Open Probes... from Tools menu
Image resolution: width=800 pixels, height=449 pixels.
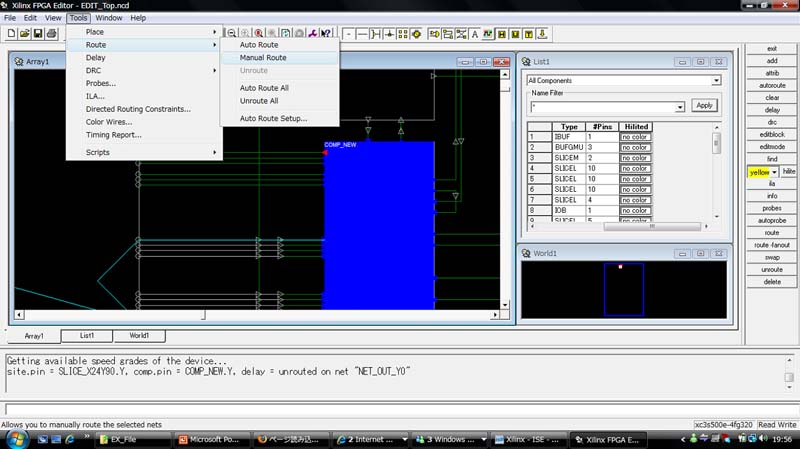(x=101, y=83)
